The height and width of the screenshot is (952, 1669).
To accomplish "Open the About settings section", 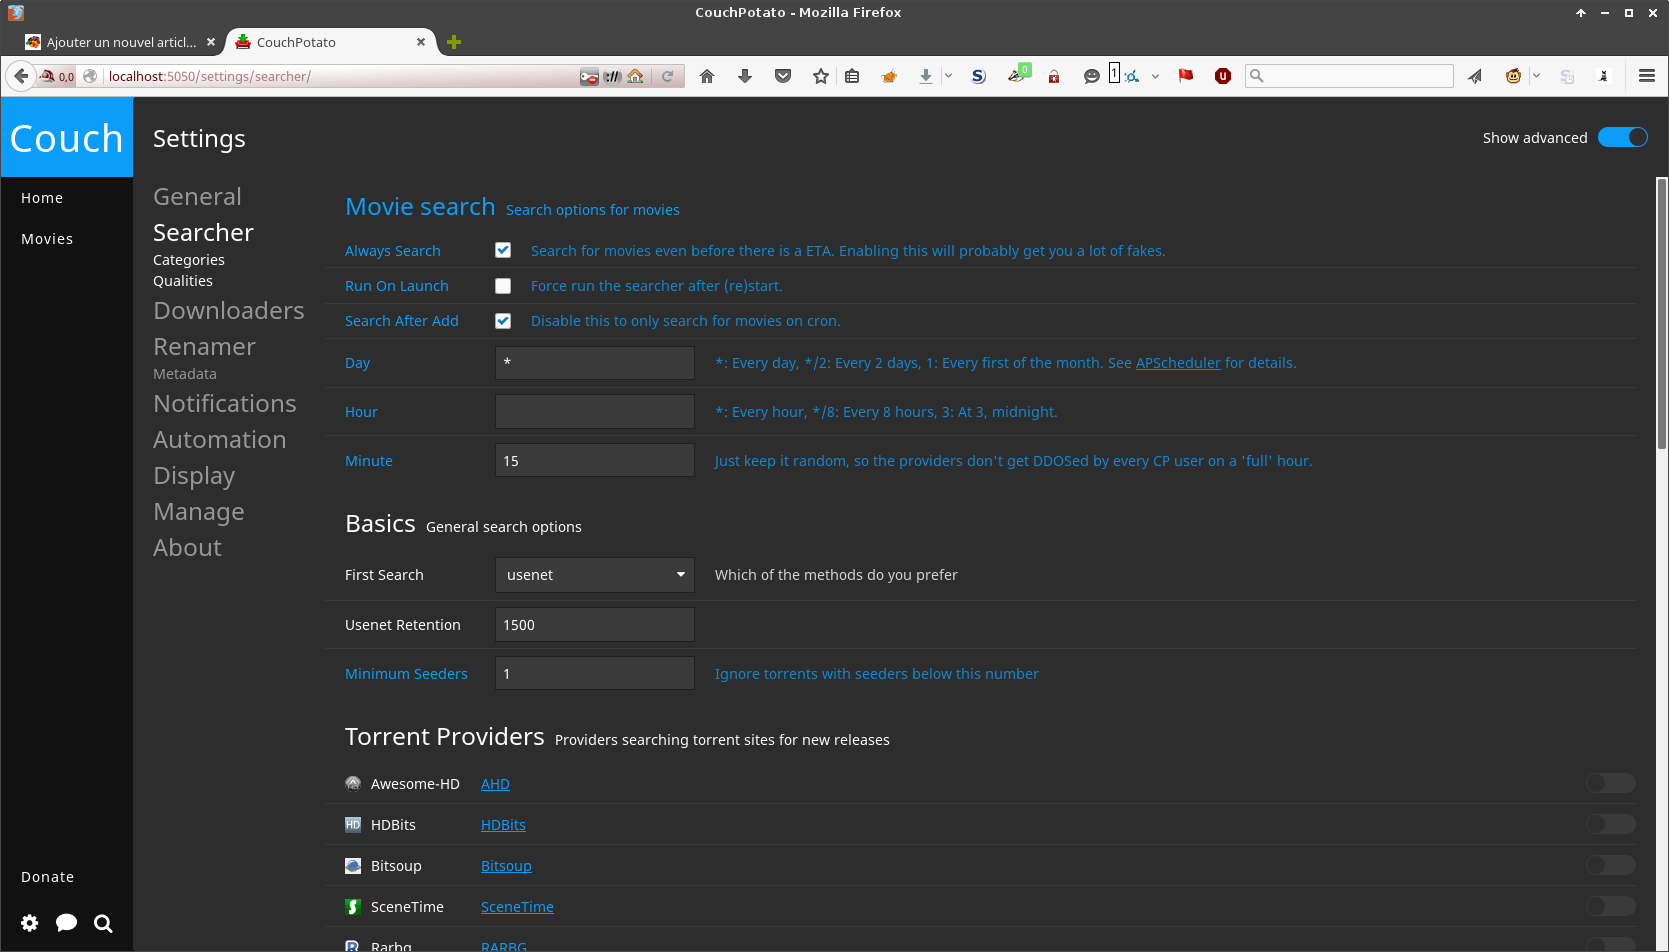I will point(187,548).
